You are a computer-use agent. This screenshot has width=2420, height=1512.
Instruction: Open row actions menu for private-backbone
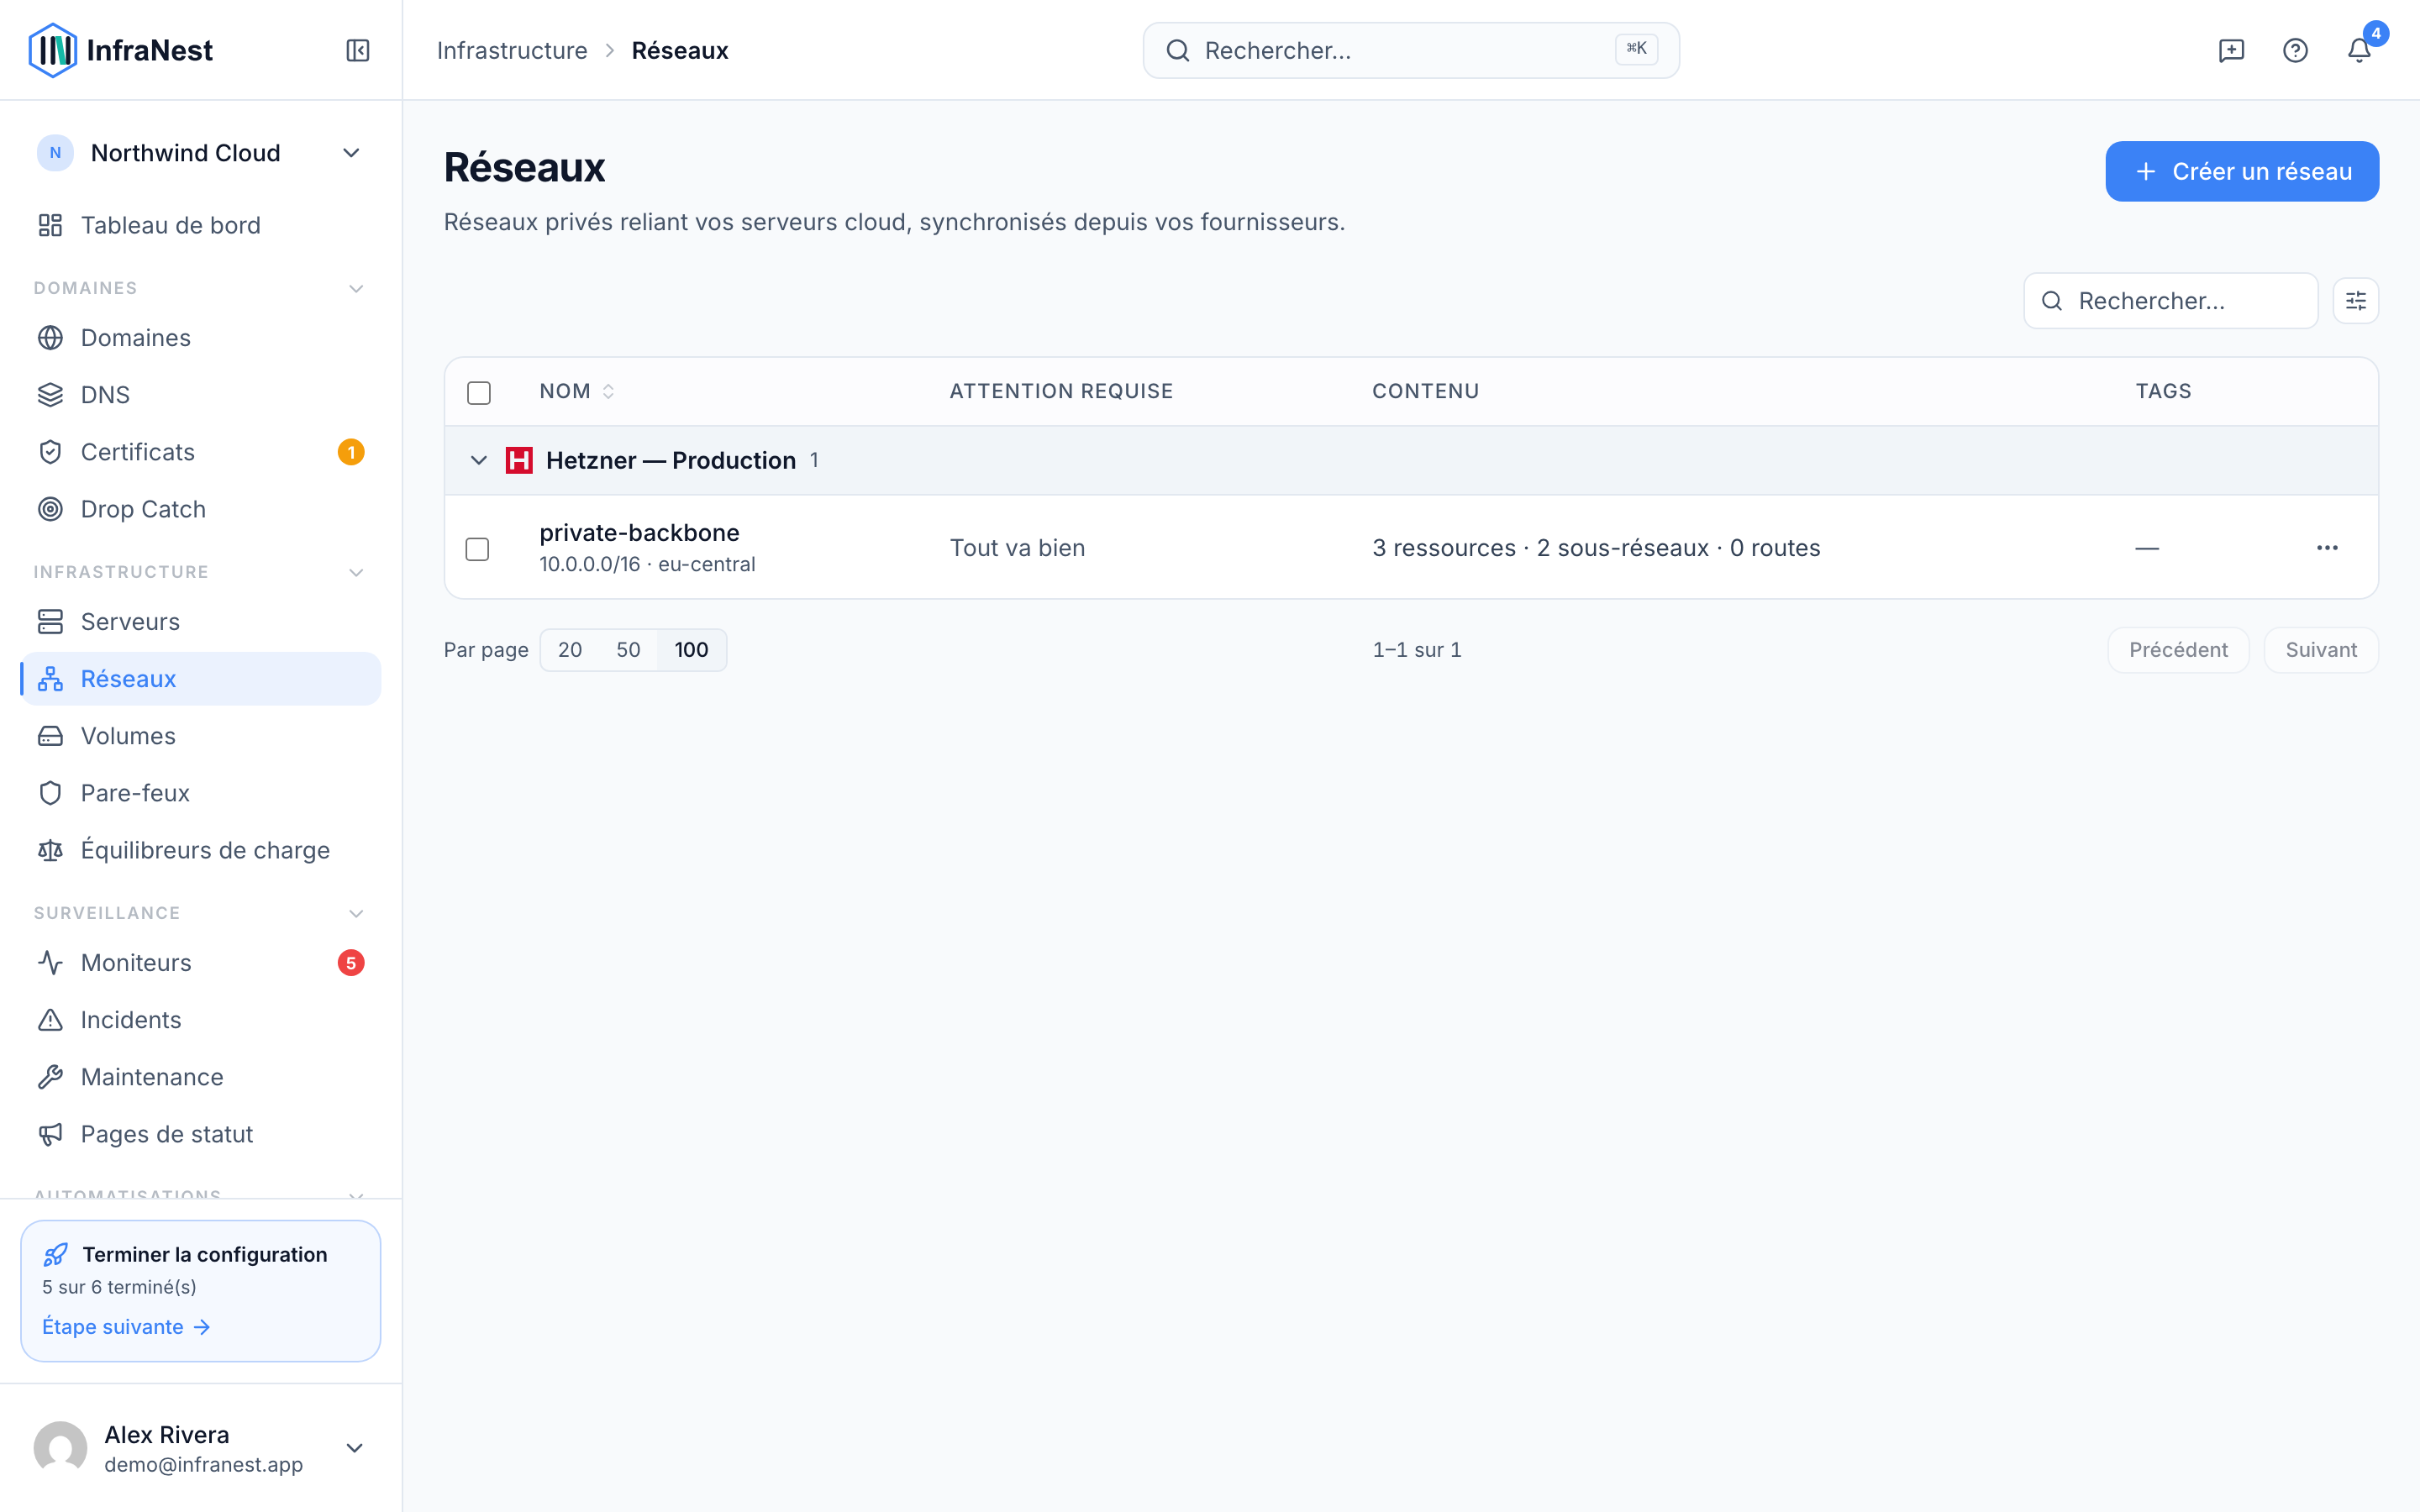[2327, 548]
